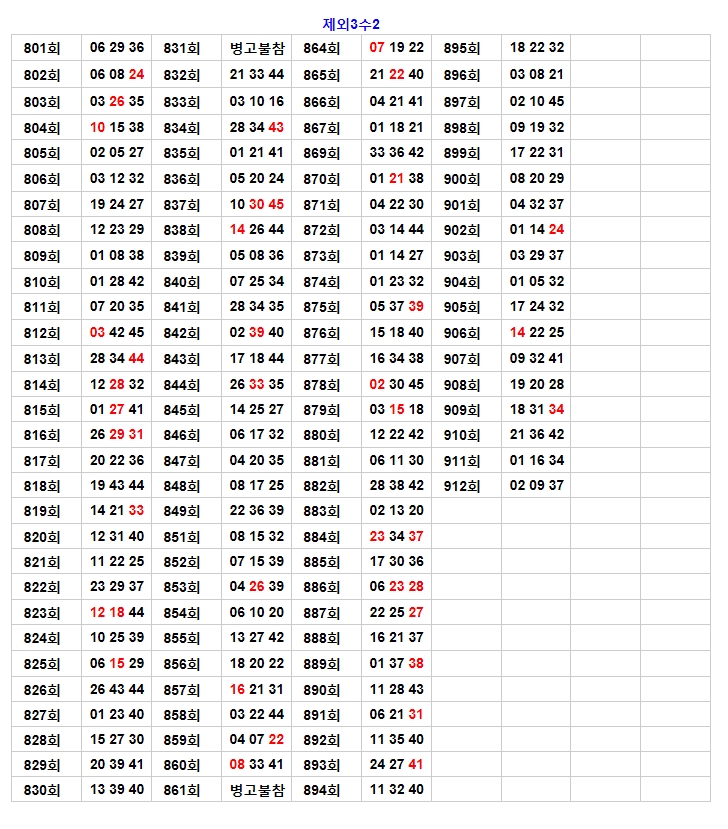This screenshot has width=728, height=829.
Task: Select numbers 23 34 37 for 884회
Action: click(x=396, y=537)
